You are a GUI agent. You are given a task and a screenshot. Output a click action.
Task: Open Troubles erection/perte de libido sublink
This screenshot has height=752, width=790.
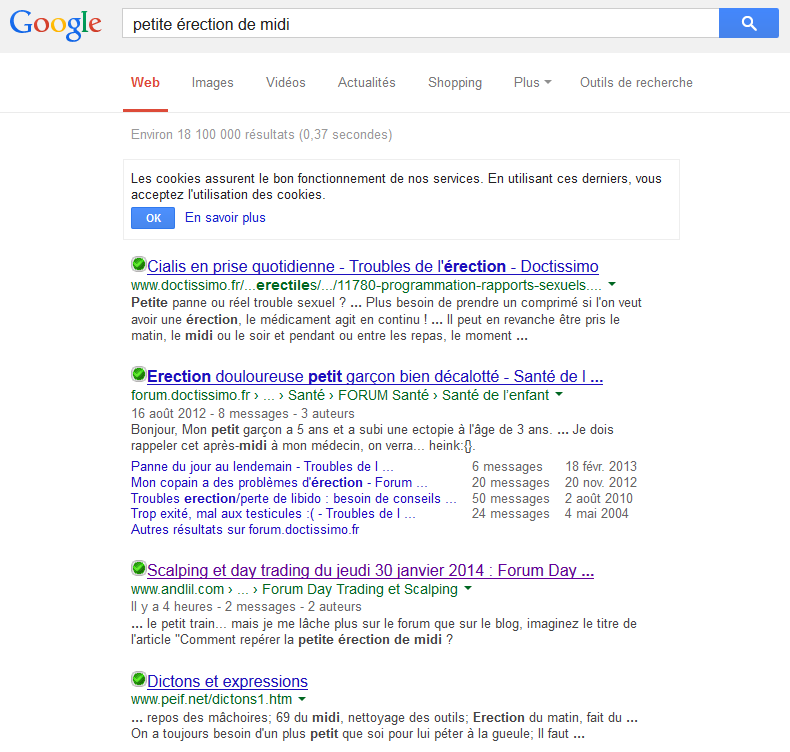pos(294,499)
